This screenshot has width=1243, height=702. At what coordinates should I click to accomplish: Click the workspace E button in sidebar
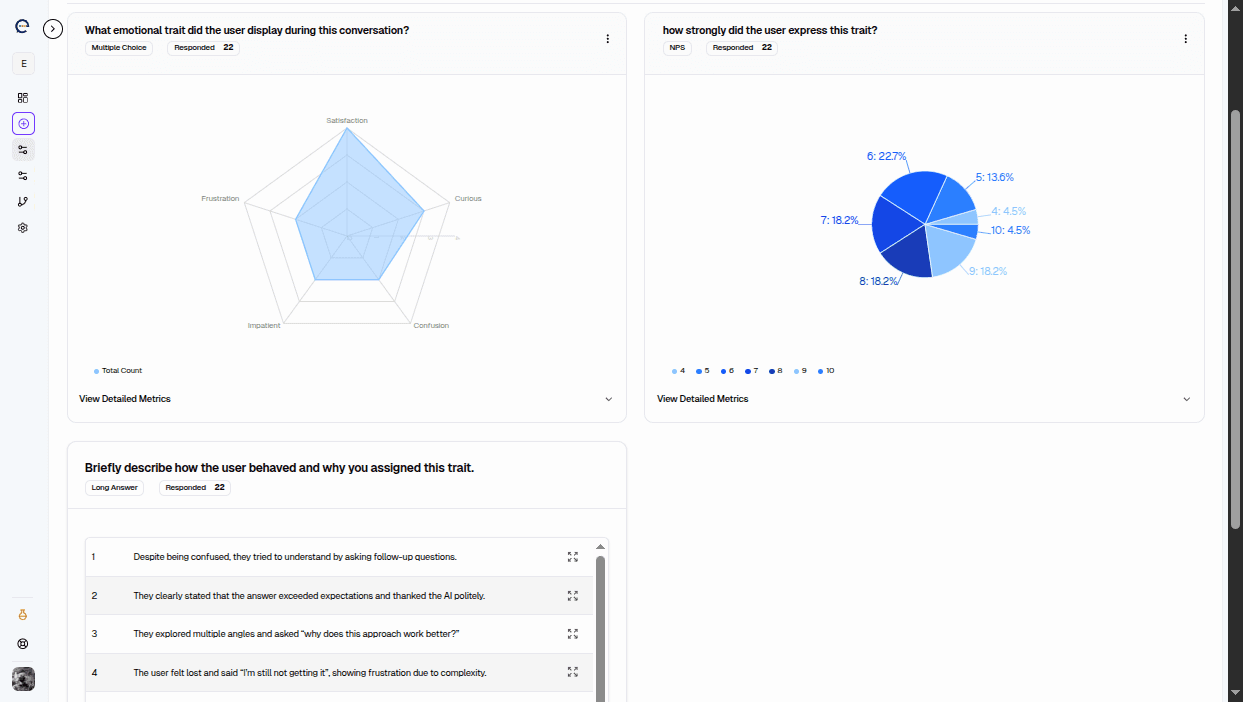click(x=23, y=64)
